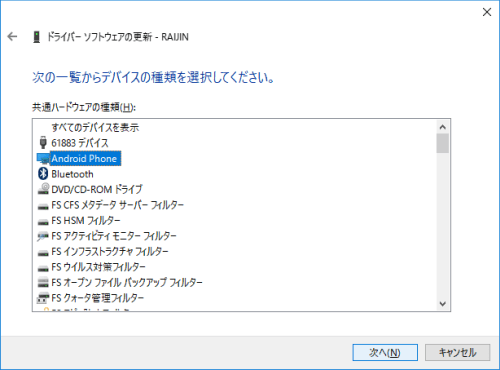Click the Android Phone monitor icon
500x370 pixels.
(43, 159)
